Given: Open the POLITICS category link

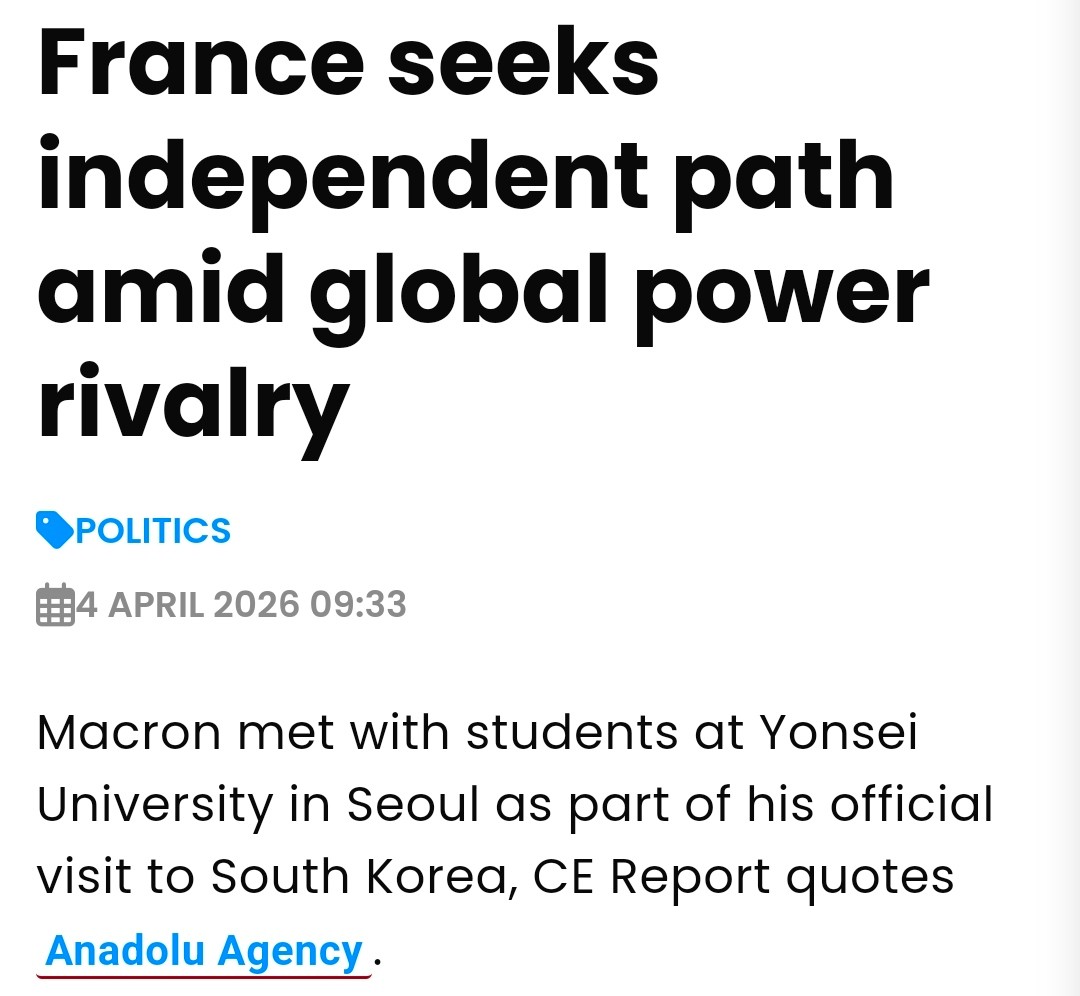Looking at the screenshot, I should [153, 530].
